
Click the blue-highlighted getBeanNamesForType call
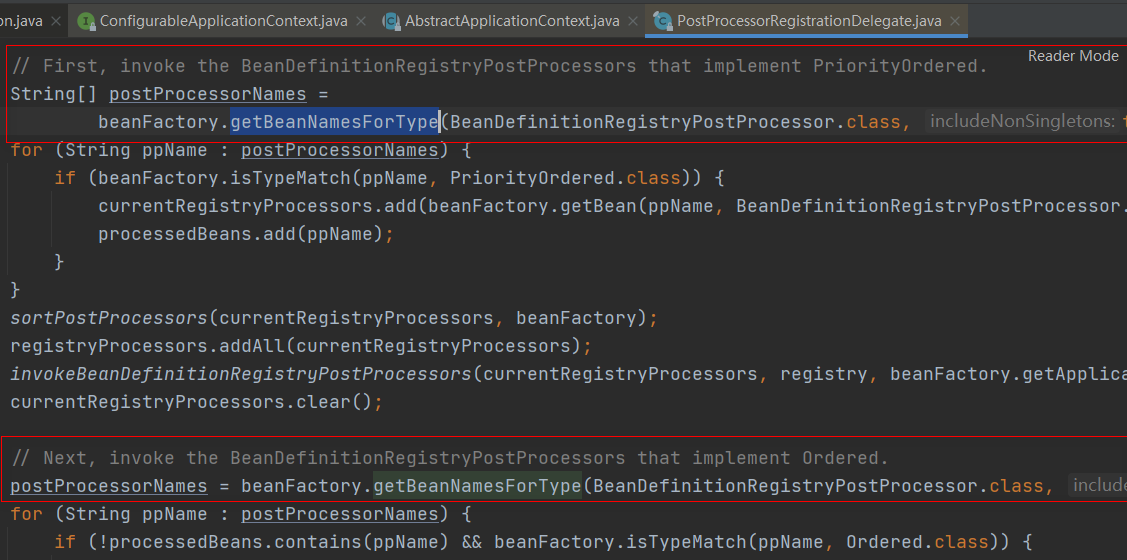(334, 122)
